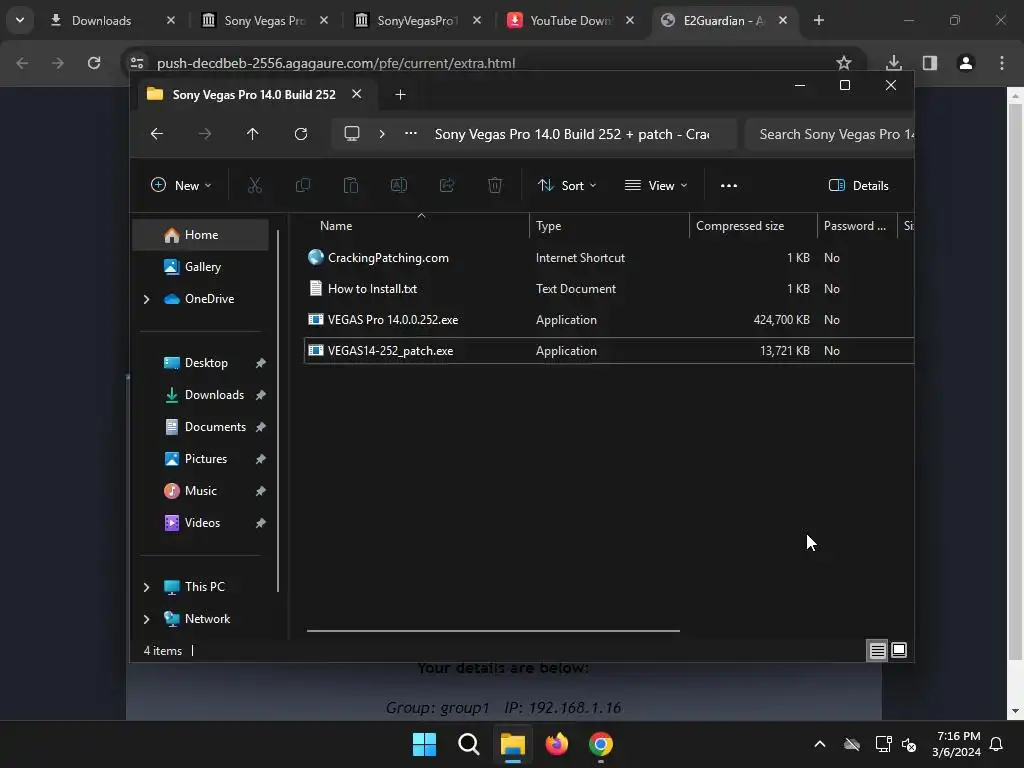
Task: Launch Firefox from taskbar
Action: 556,744
